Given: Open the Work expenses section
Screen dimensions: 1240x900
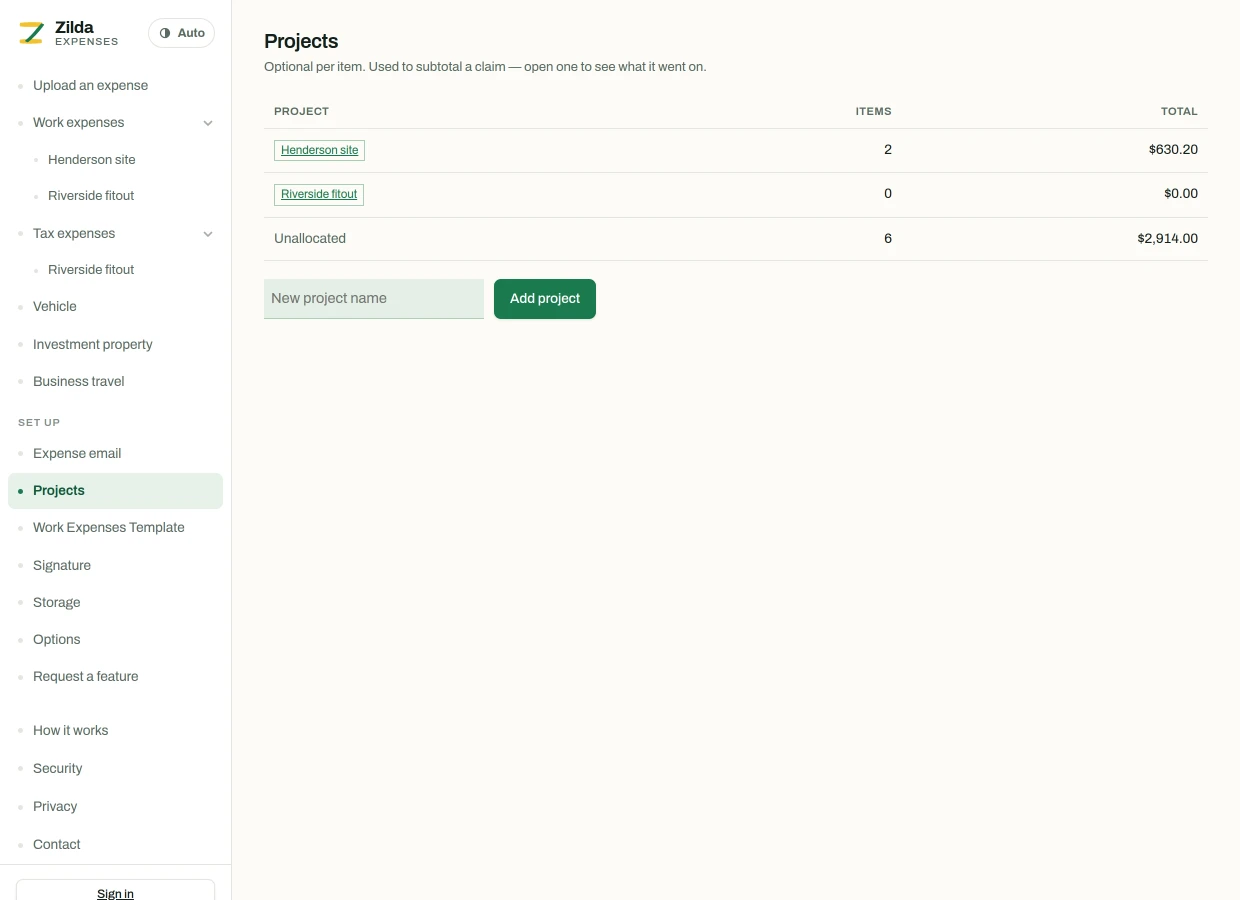Looking at the screenshot, I should coord(79,123).
